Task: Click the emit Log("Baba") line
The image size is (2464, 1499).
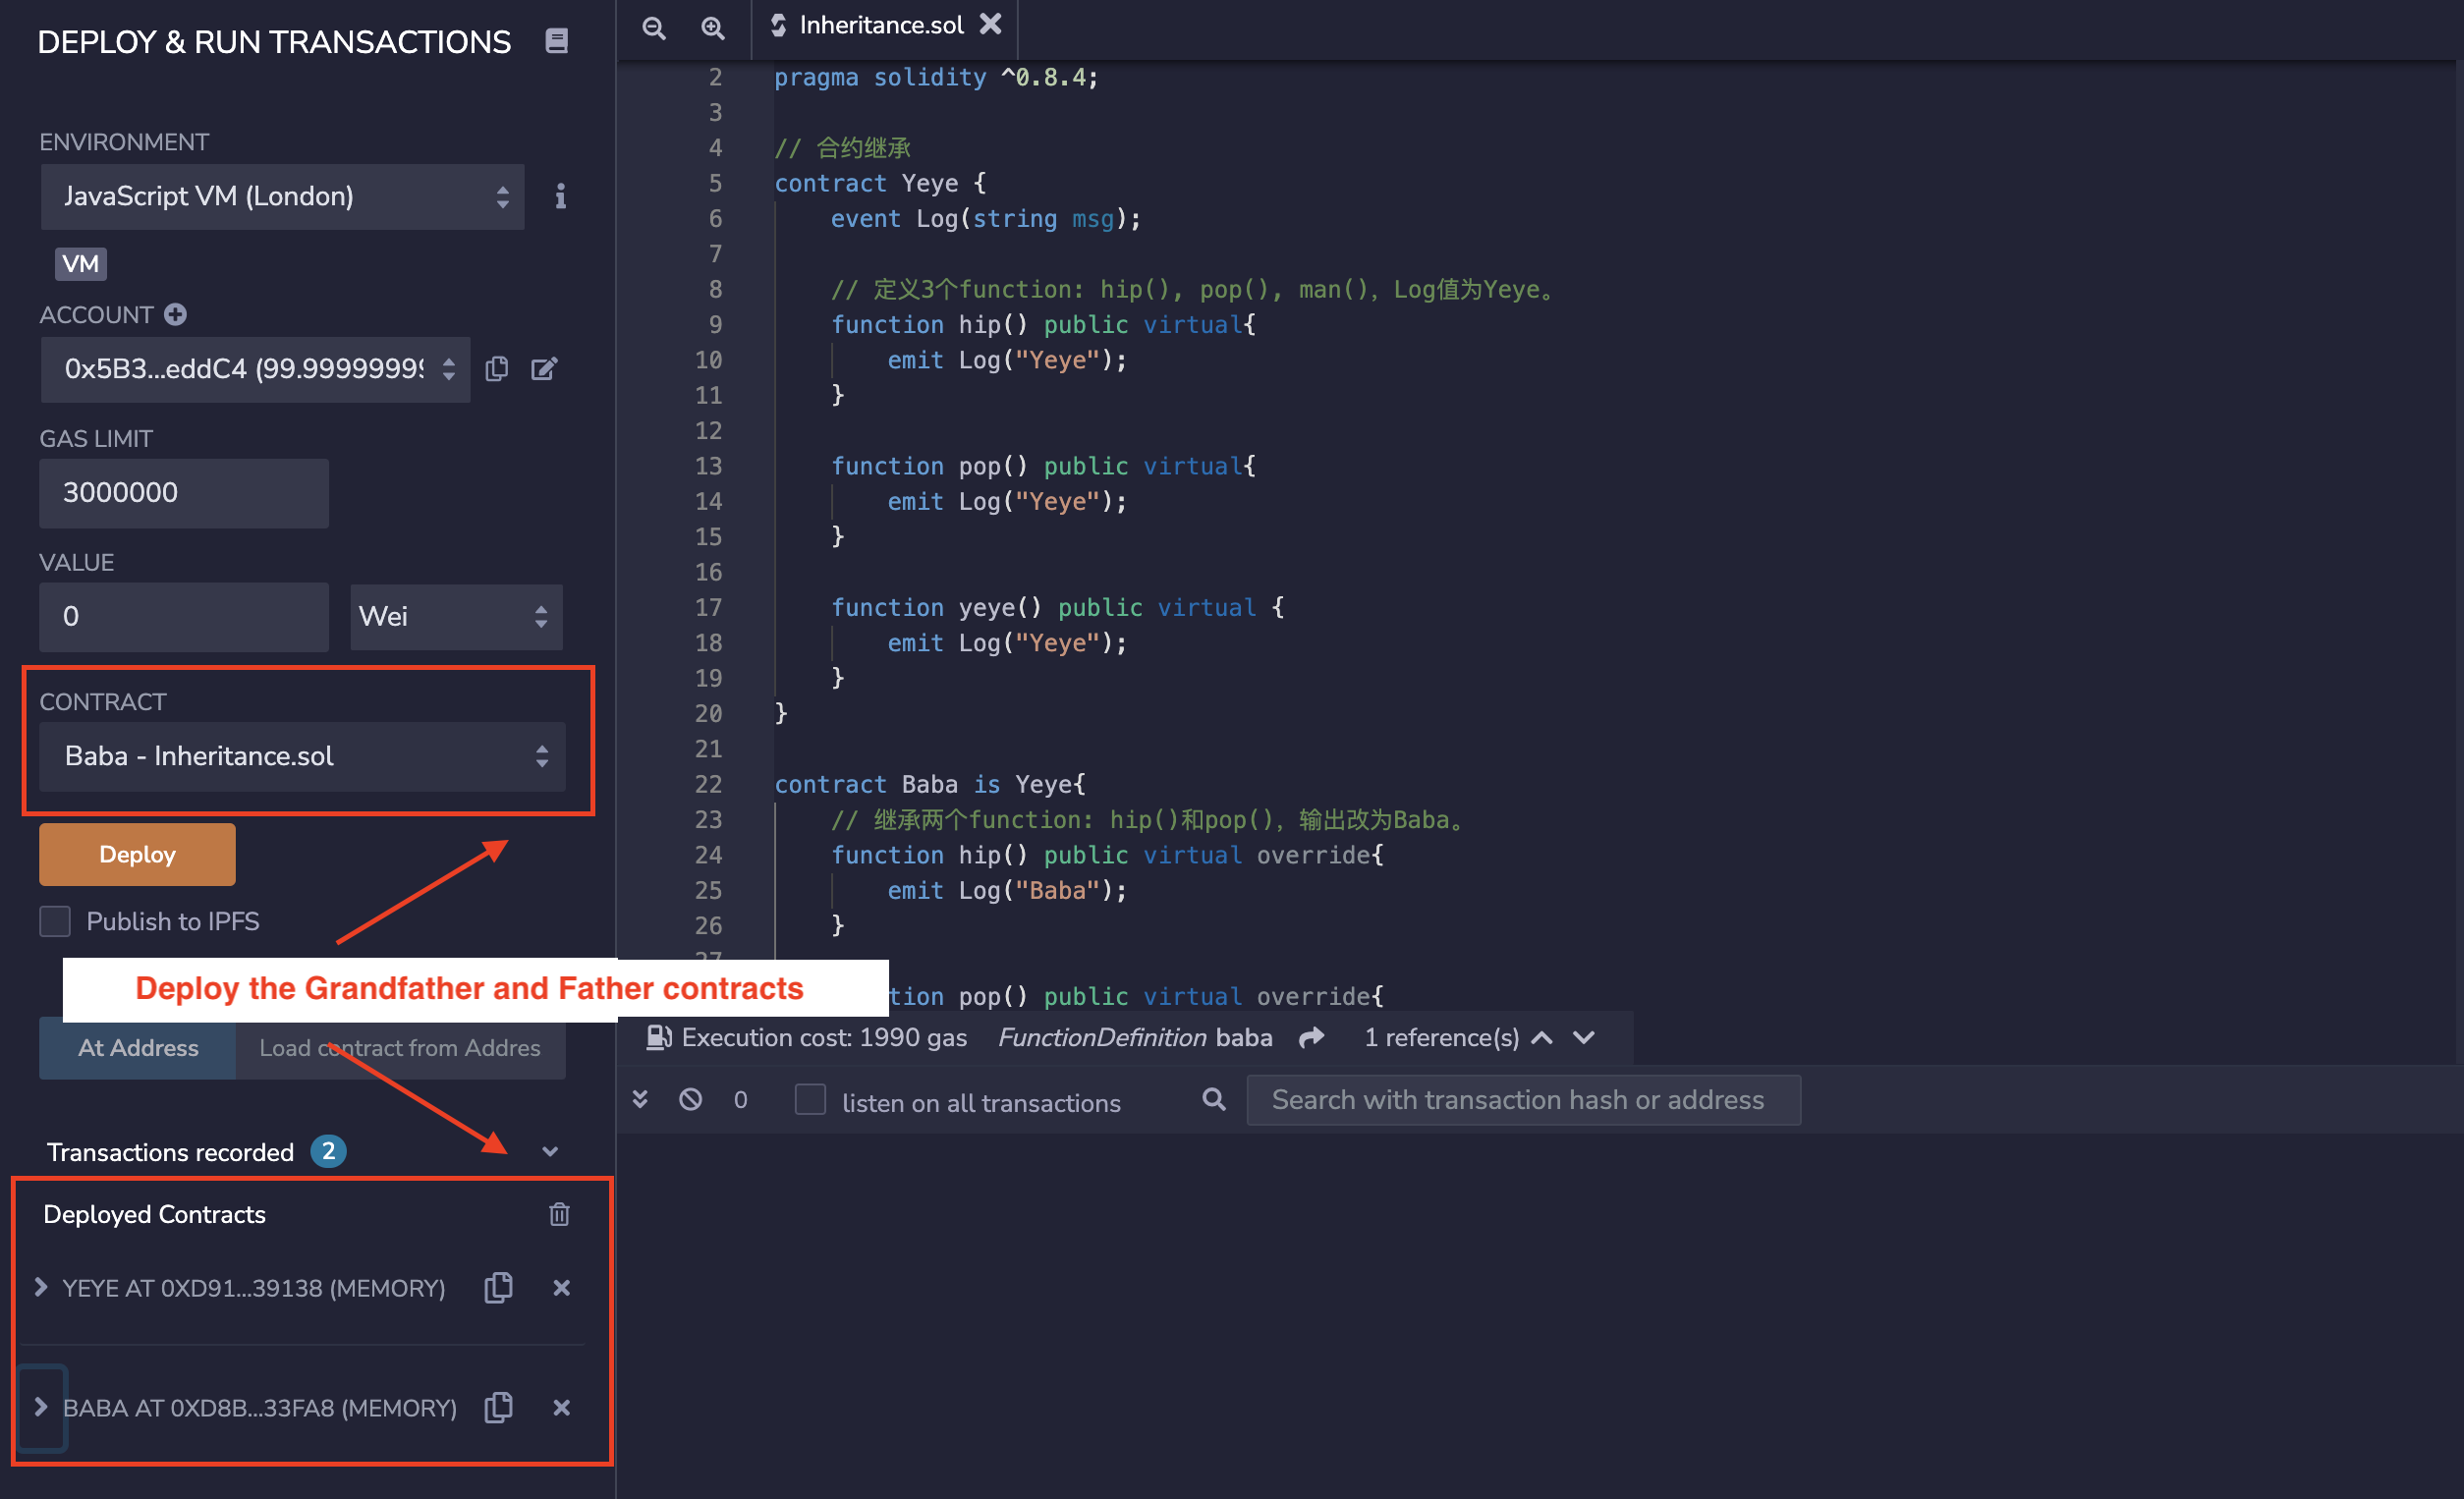Action: [x=1007, y=890]
